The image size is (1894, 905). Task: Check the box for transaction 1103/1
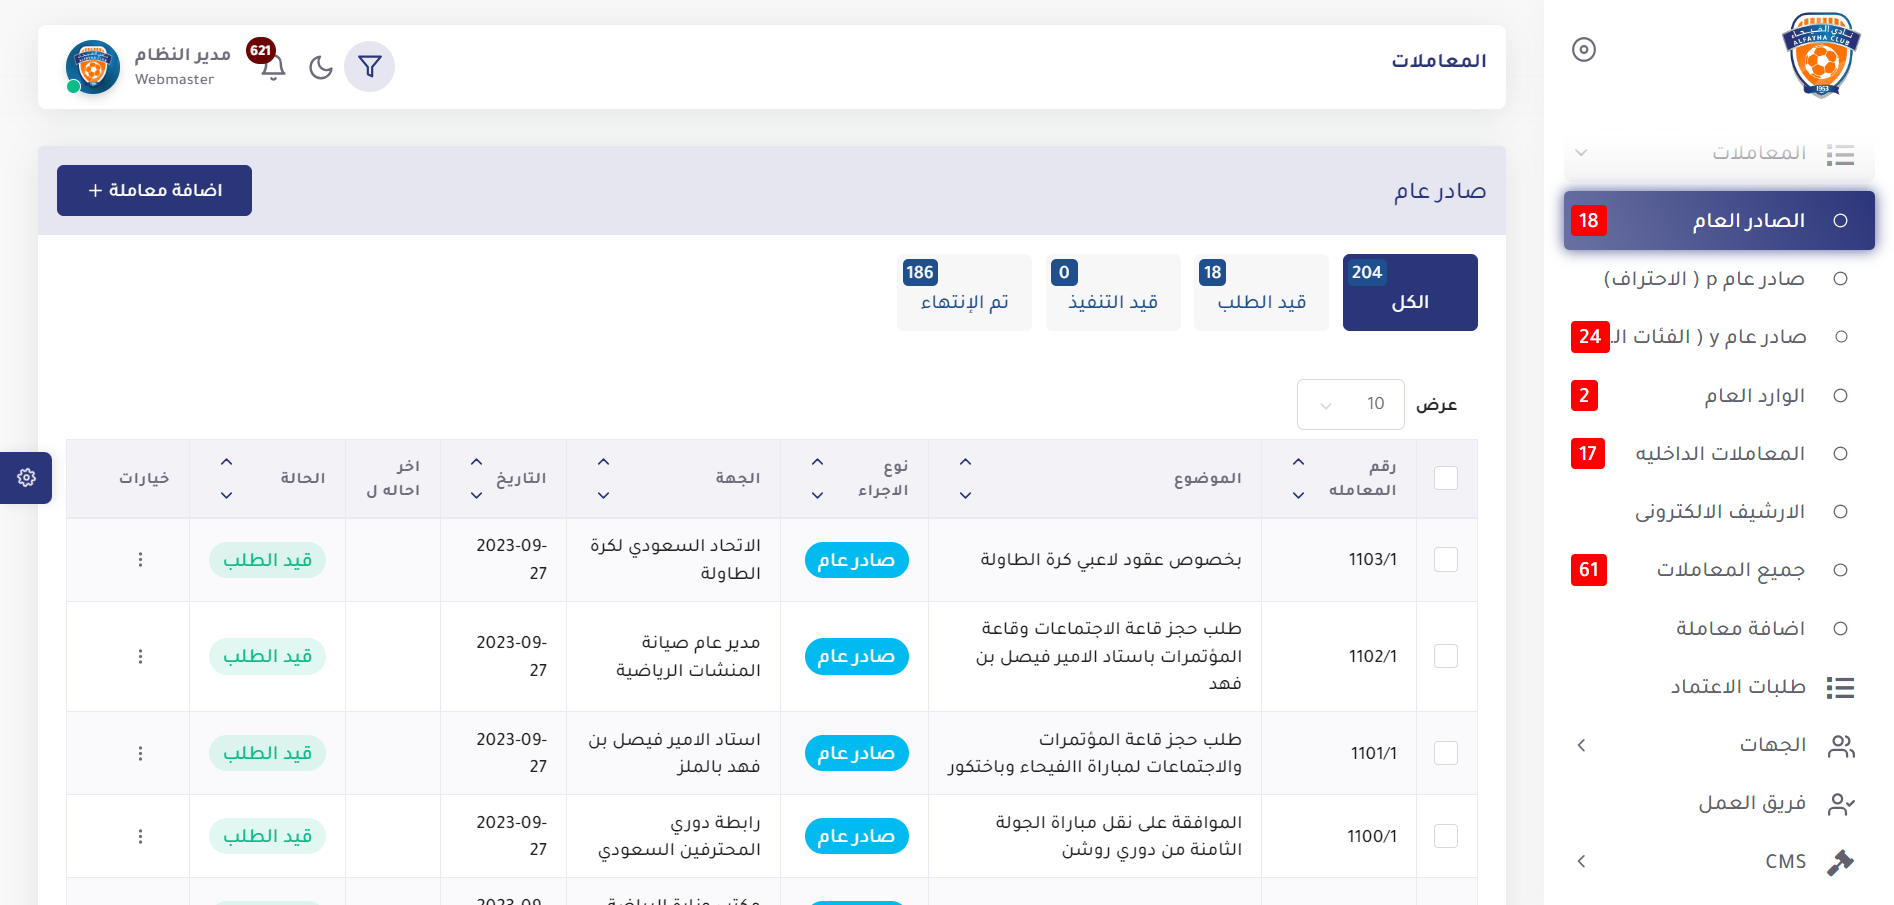[1445, 560]
